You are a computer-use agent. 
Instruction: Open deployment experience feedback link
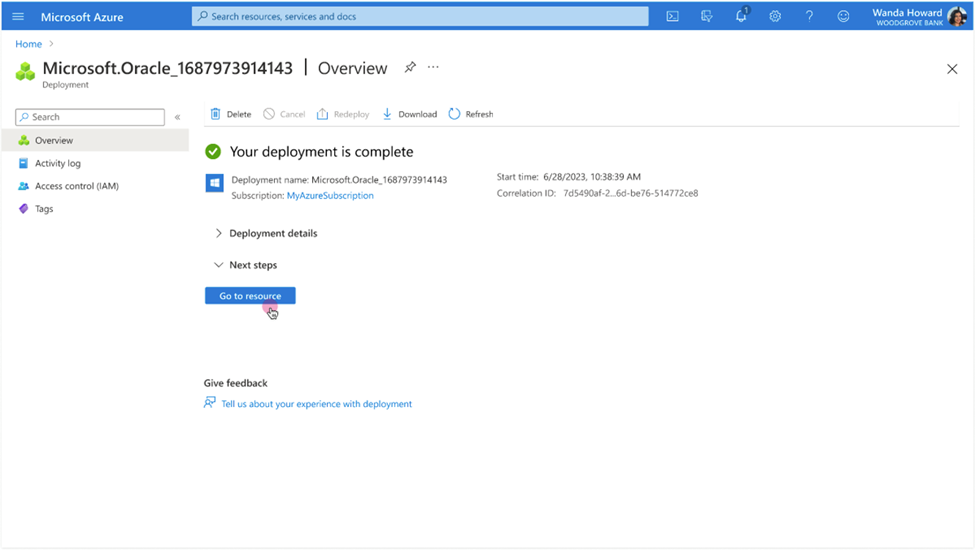pyautogui.click(x=317, y=404)
